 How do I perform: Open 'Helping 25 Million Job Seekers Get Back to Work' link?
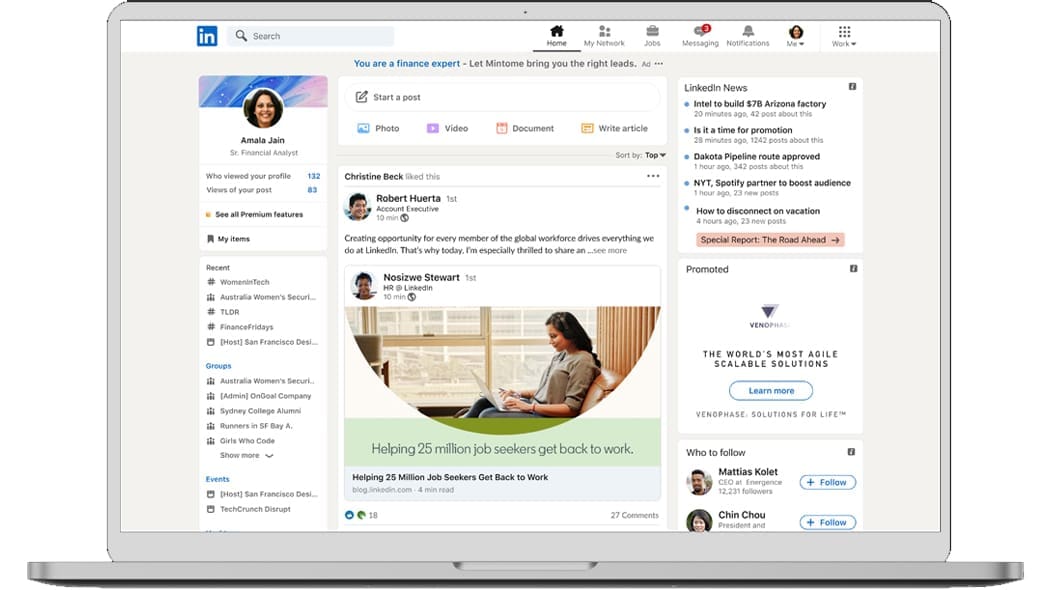pos(450,477)
